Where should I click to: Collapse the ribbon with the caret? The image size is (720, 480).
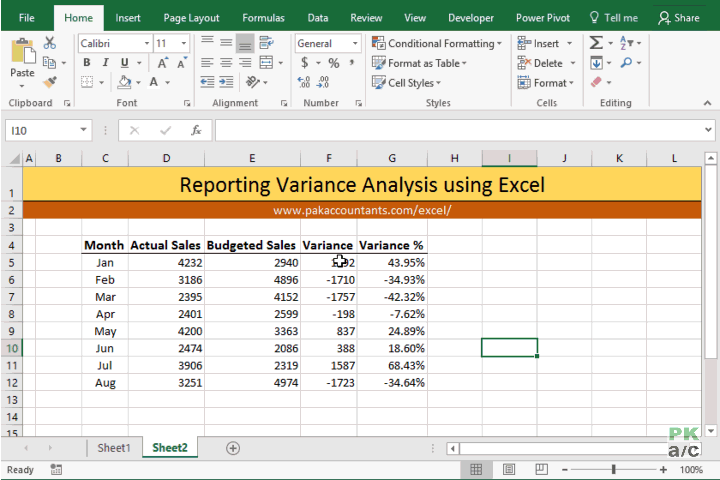[707, 103]
